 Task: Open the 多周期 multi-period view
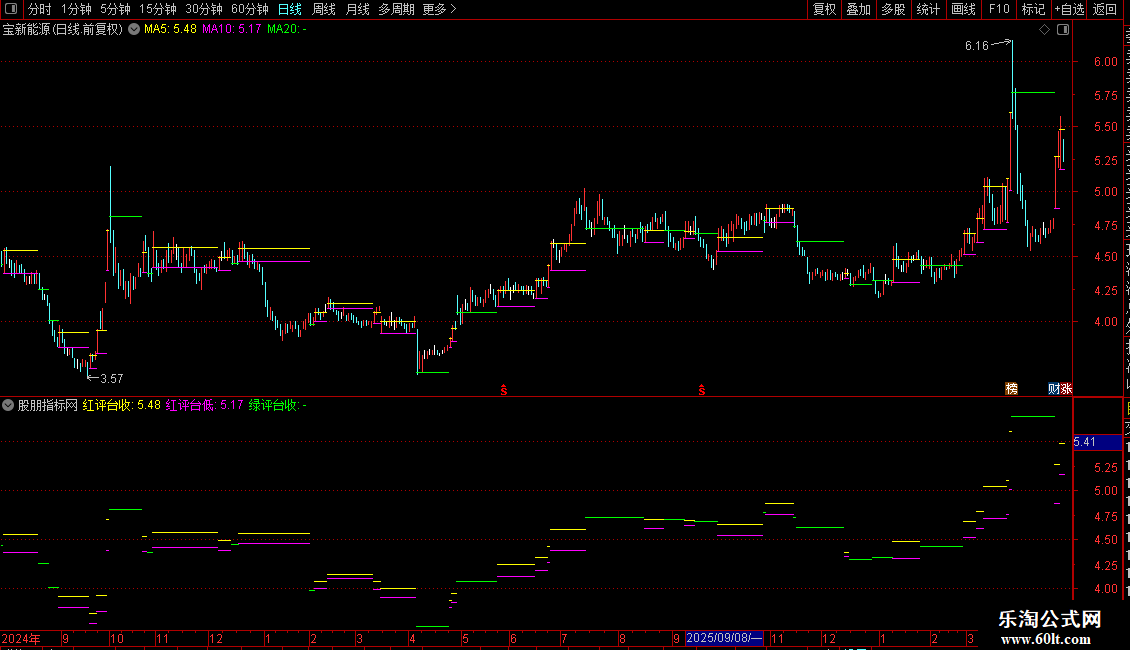(x=396, y=9)
